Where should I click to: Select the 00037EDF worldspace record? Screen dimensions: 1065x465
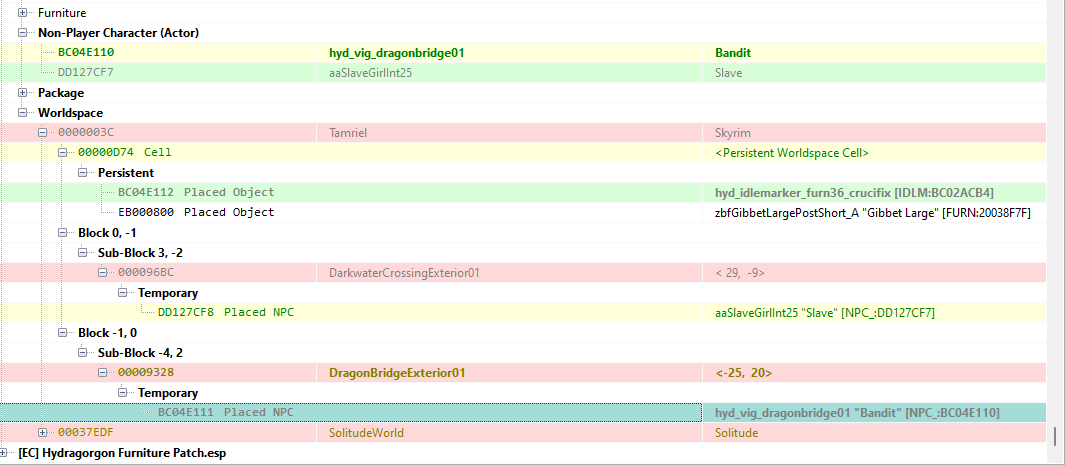click(85, 432)
